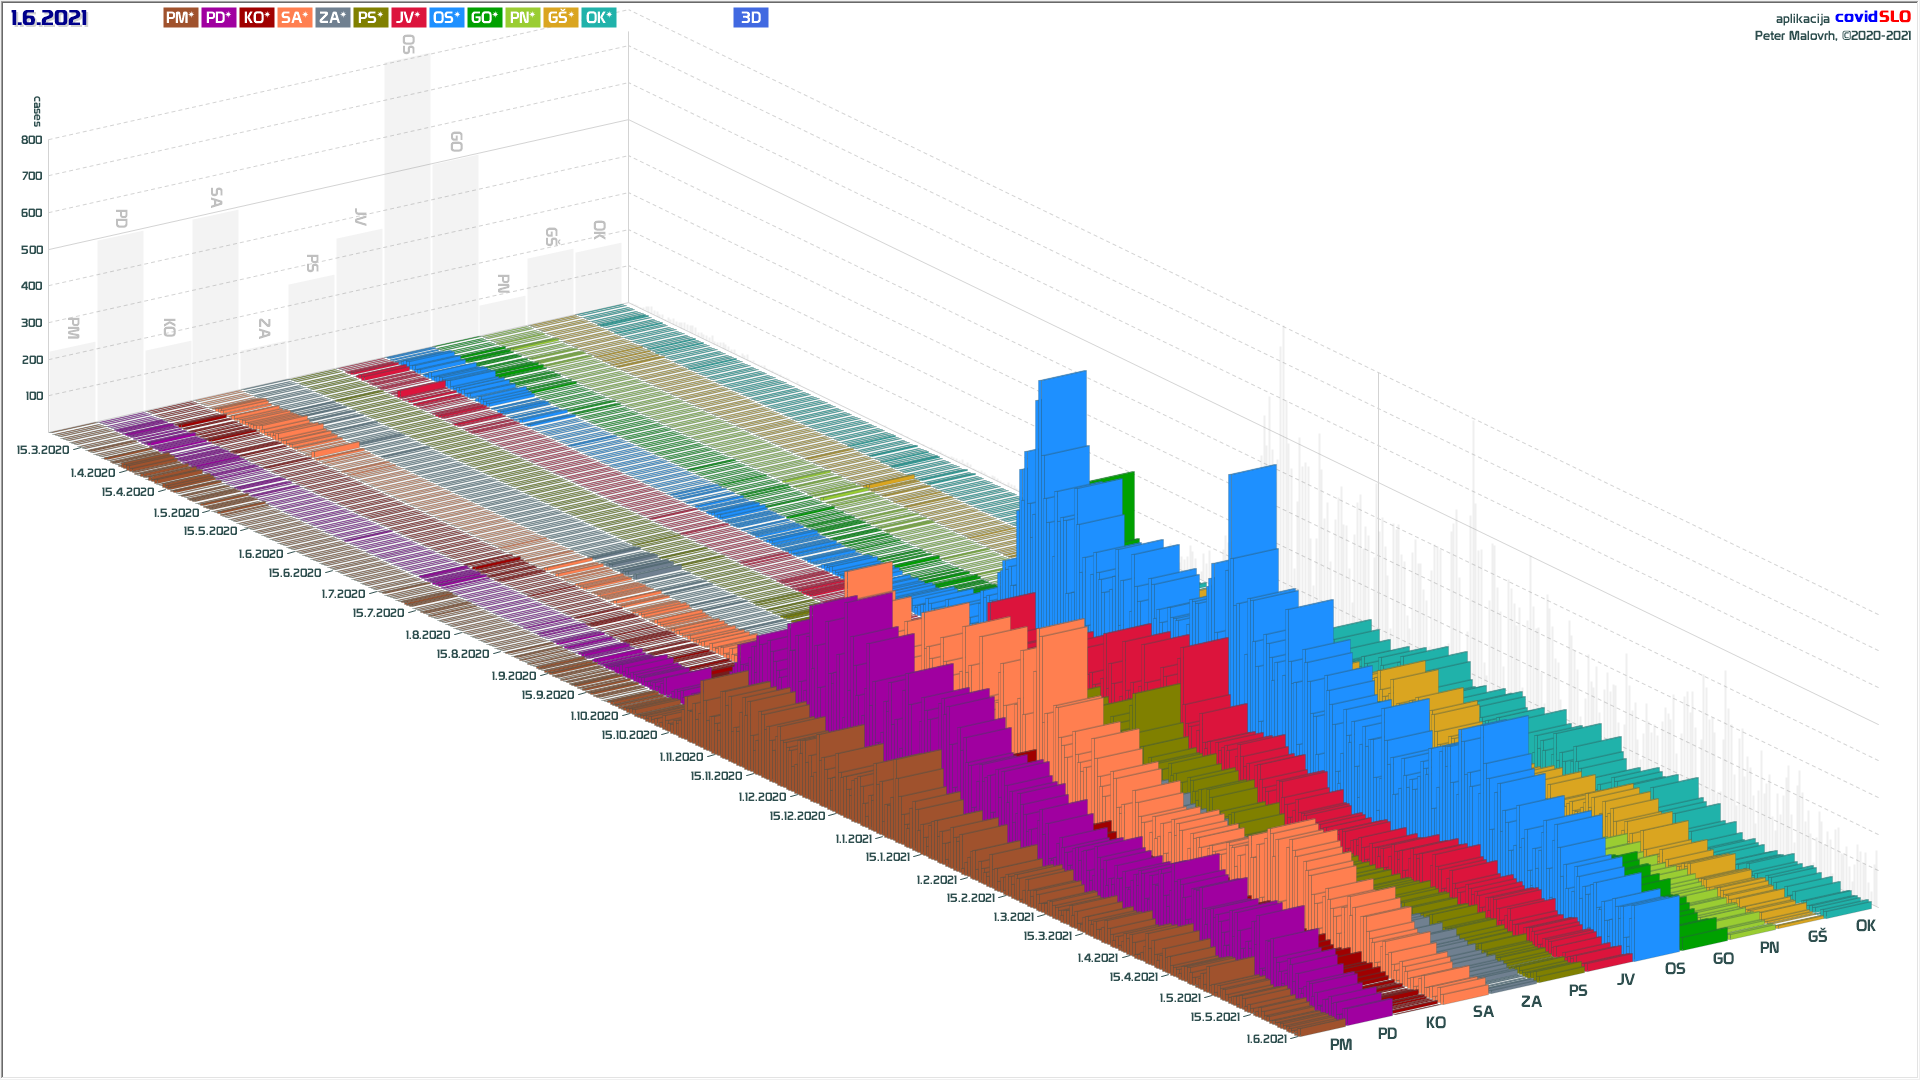Select the red JV* region button
The image size is (1920, 1080).
pos(409,18)
